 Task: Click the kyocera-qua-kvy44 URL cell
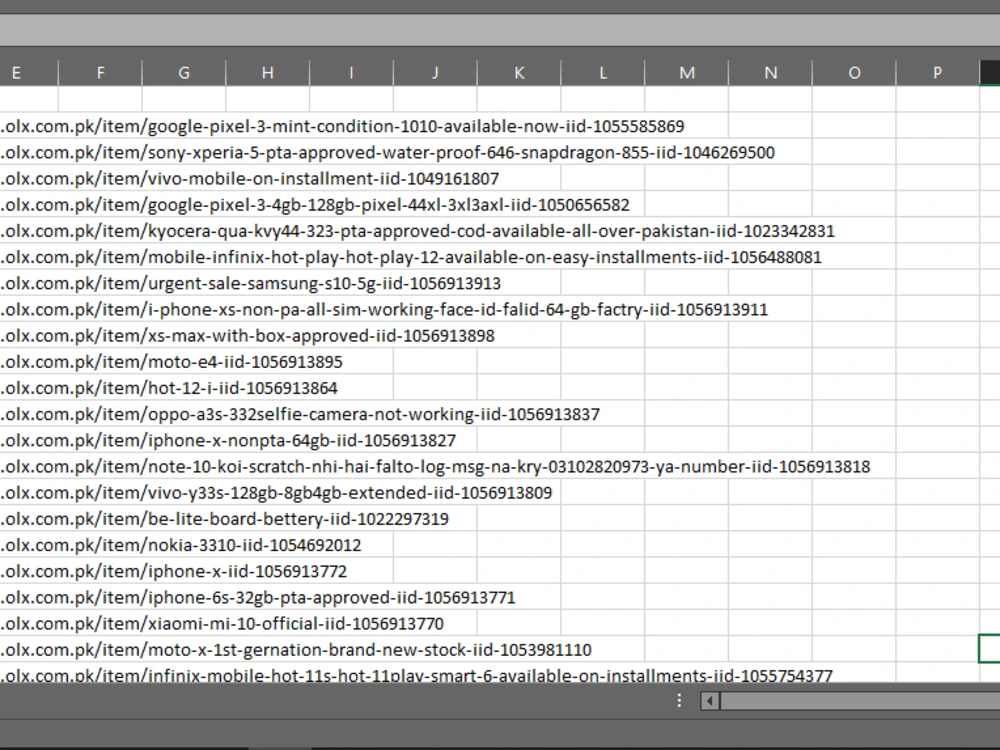[418, 231]
